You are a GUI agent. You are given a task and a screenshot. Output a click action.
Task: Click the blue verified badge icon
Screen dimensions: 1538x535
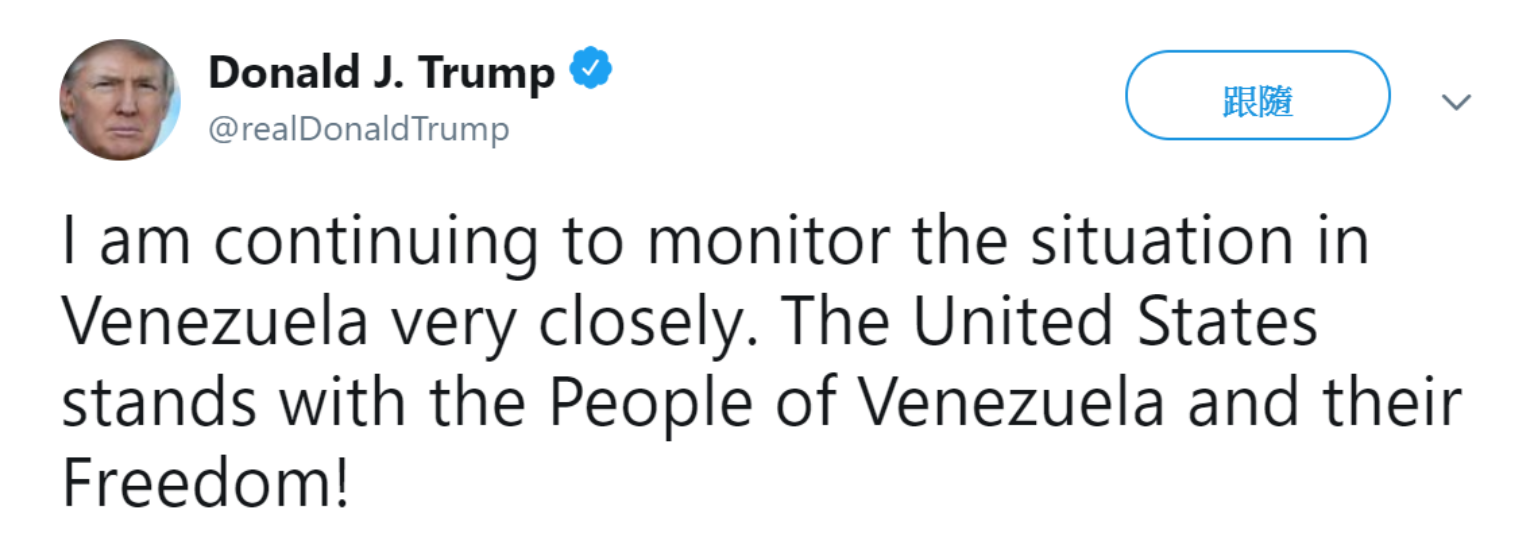(x=591, y=69)
